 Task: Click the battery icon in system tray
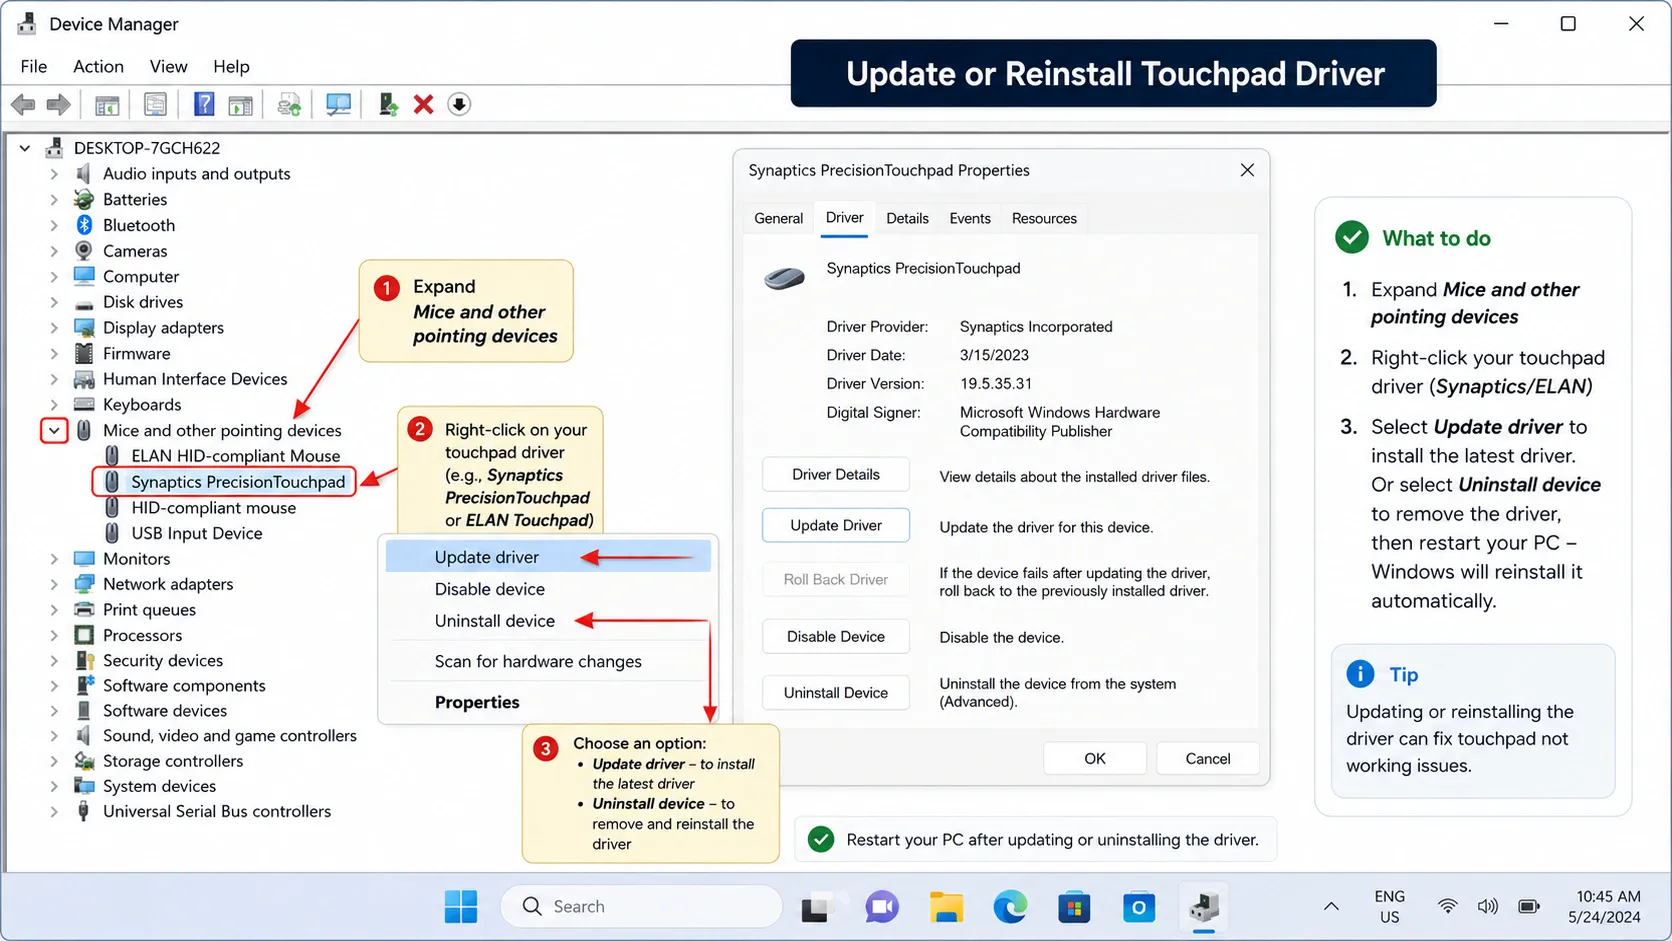click(x=1529, y=907)
